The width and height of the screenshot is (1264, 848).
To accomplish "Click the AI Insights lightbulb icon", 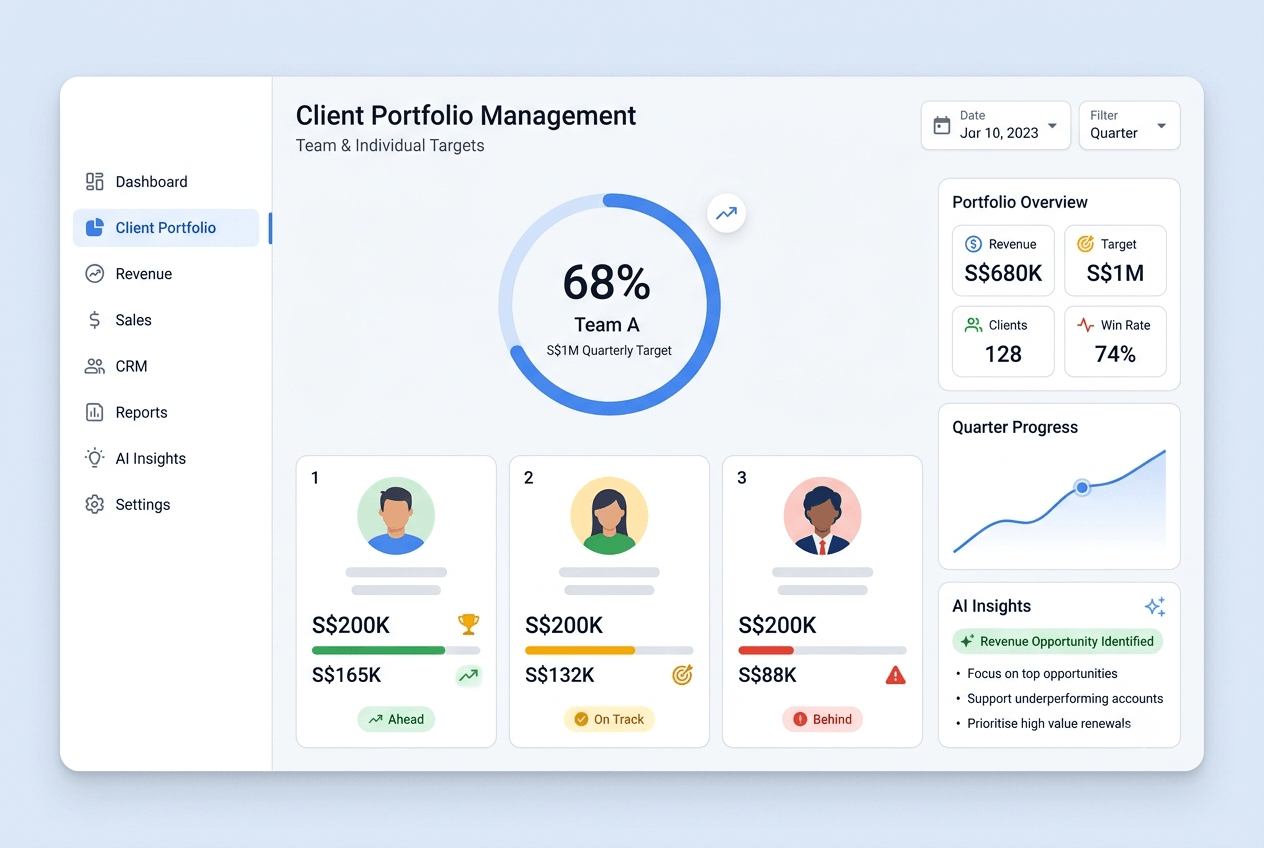I will (x=95, y=458).
